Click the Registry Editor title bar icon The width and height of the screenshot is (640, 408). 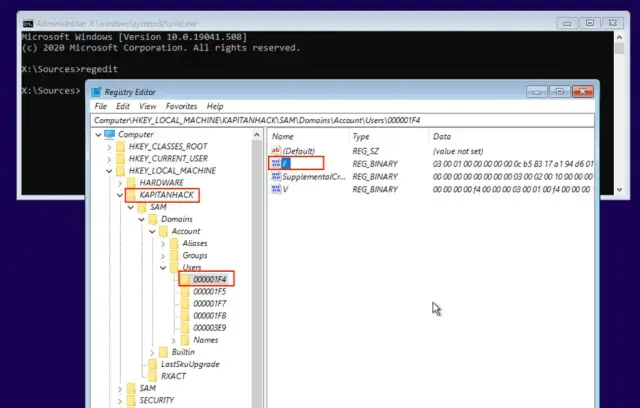[x=98, y=91]
